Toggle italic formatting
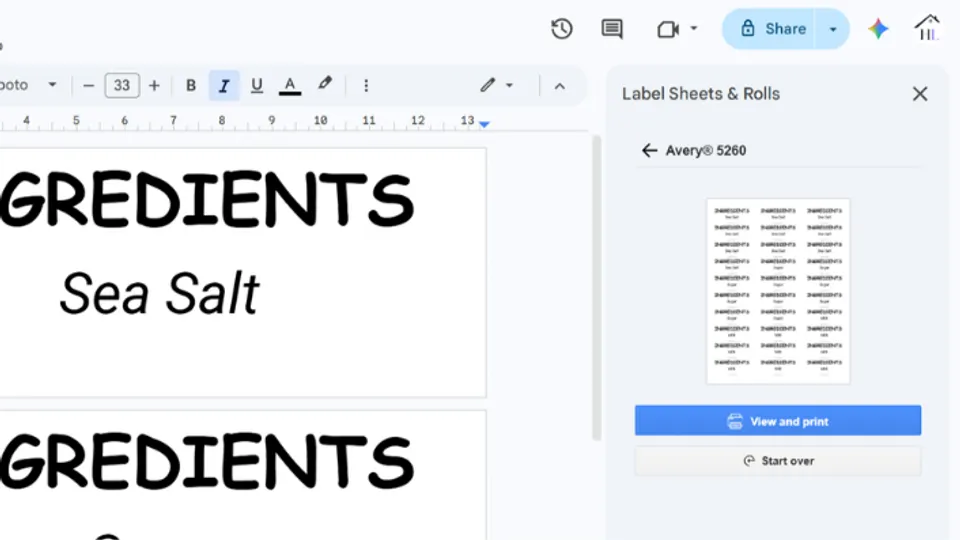The image size is (960, 540). (224, 86)
